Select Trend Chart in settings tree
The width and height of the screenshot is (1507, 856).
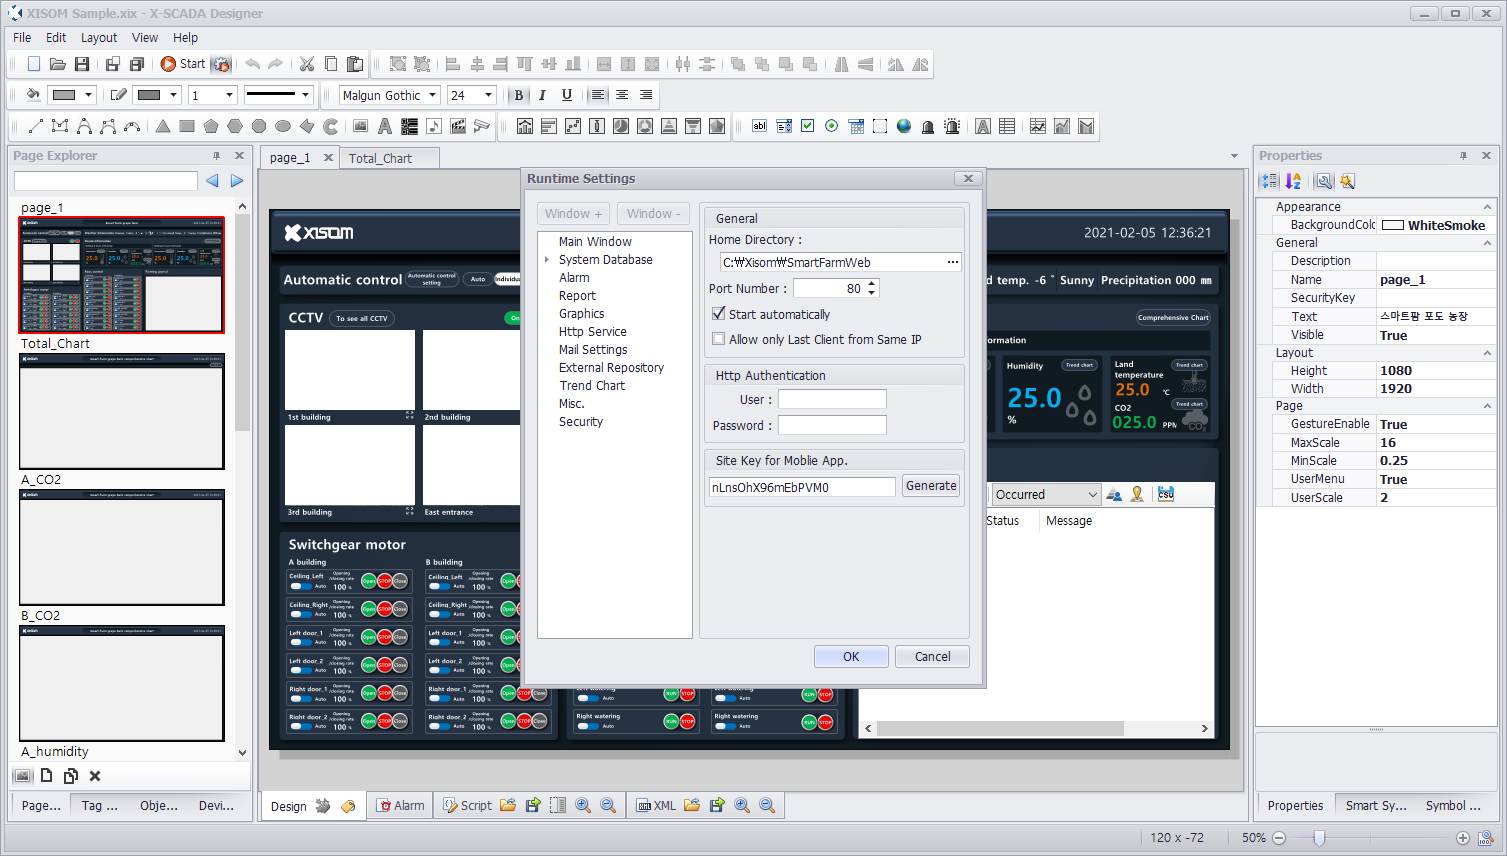[x=592, y=386]
